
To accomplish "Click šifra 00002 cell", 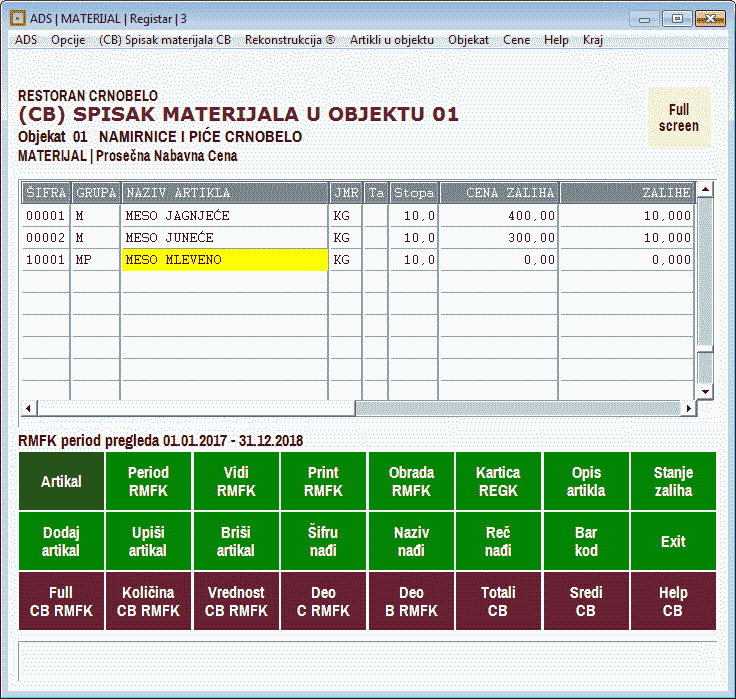I will [x=46, y=238].
